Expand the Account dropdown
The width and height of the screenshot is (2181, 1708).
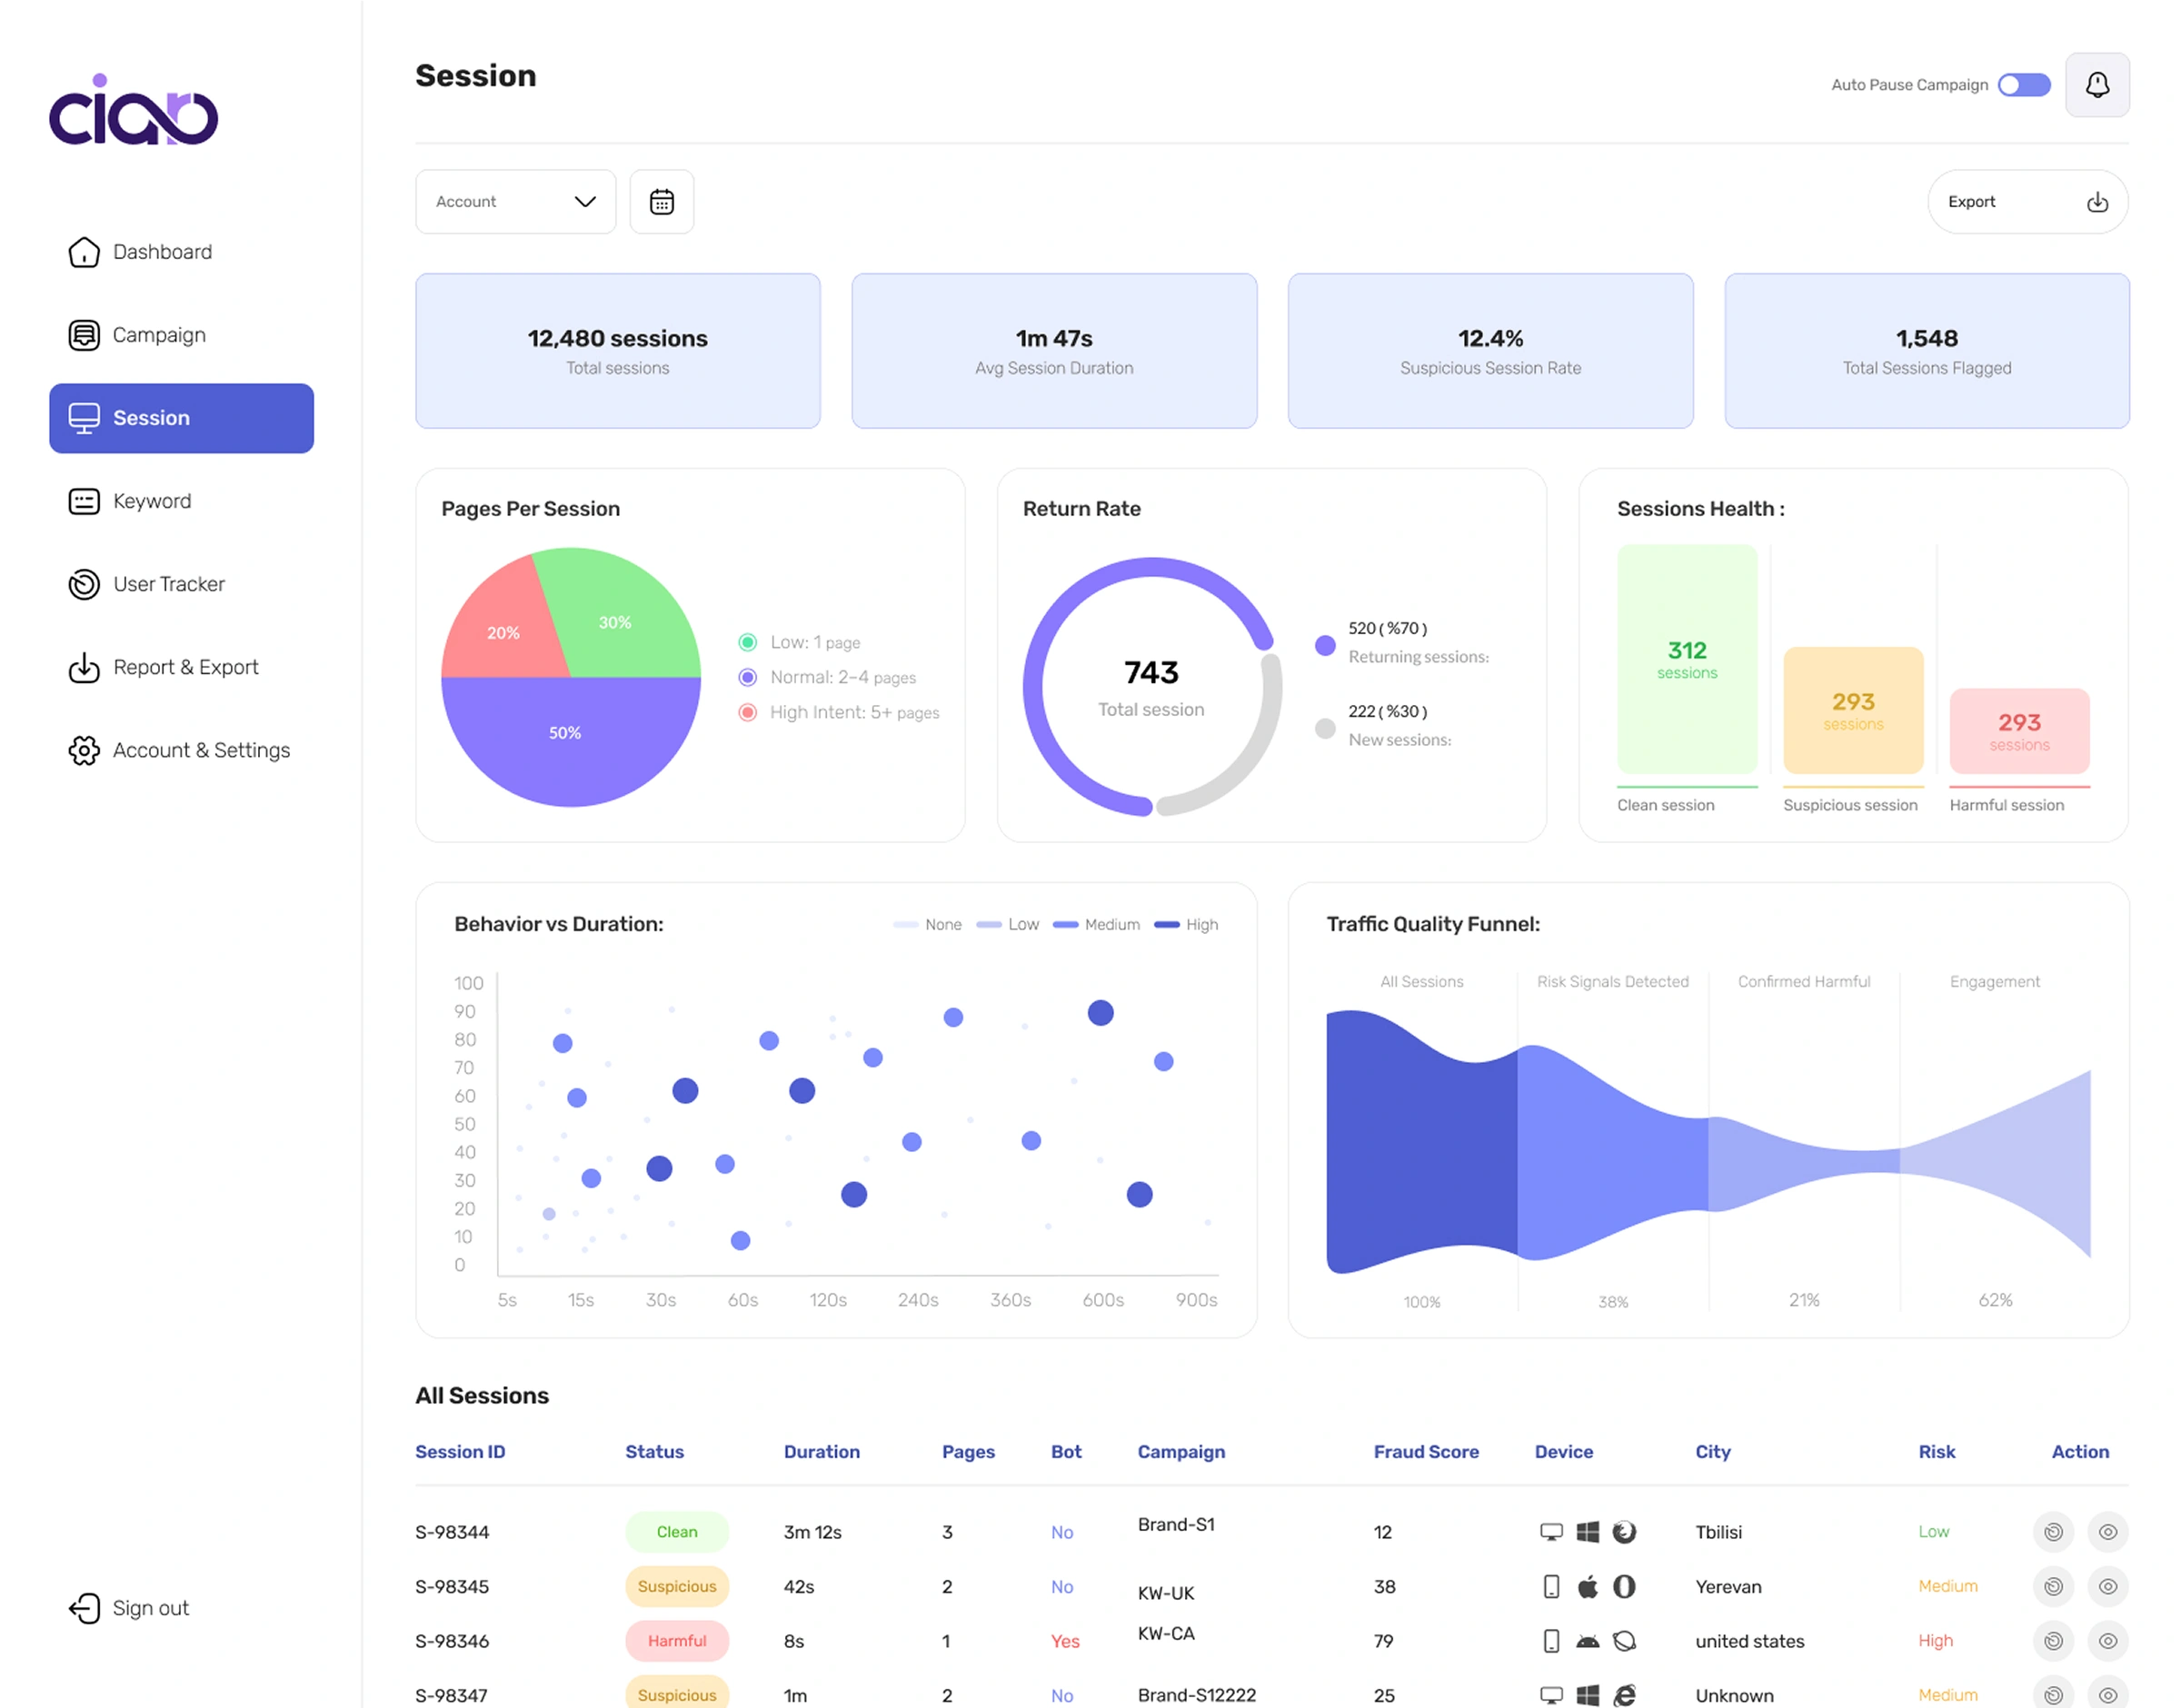pyautogui.click(x=515, y=202)
